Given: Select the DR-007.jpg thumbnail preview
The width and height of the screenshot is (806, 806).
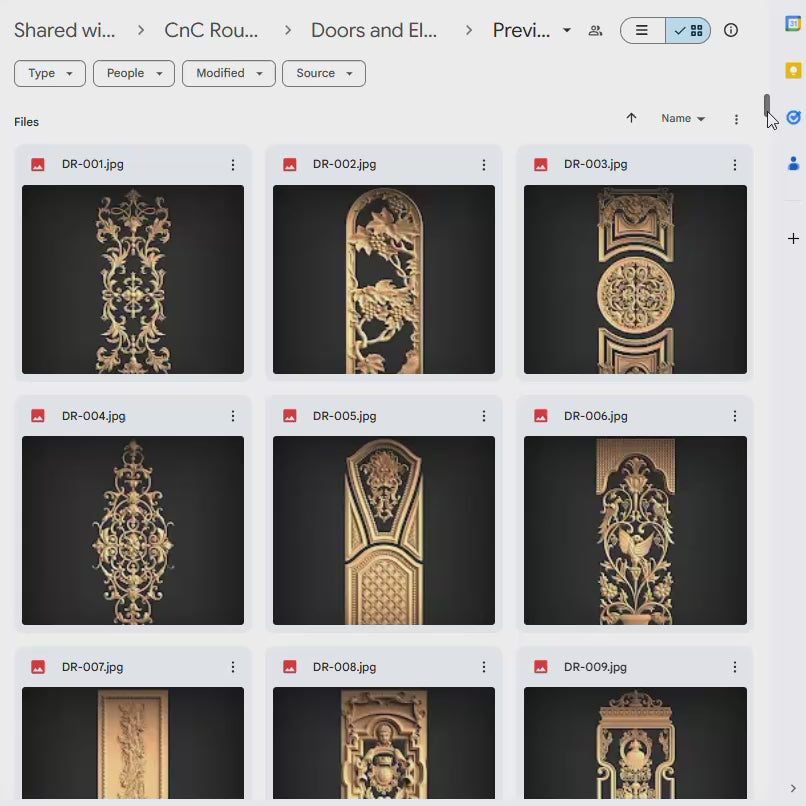Looking at the screenshot, I should [133, 743].
